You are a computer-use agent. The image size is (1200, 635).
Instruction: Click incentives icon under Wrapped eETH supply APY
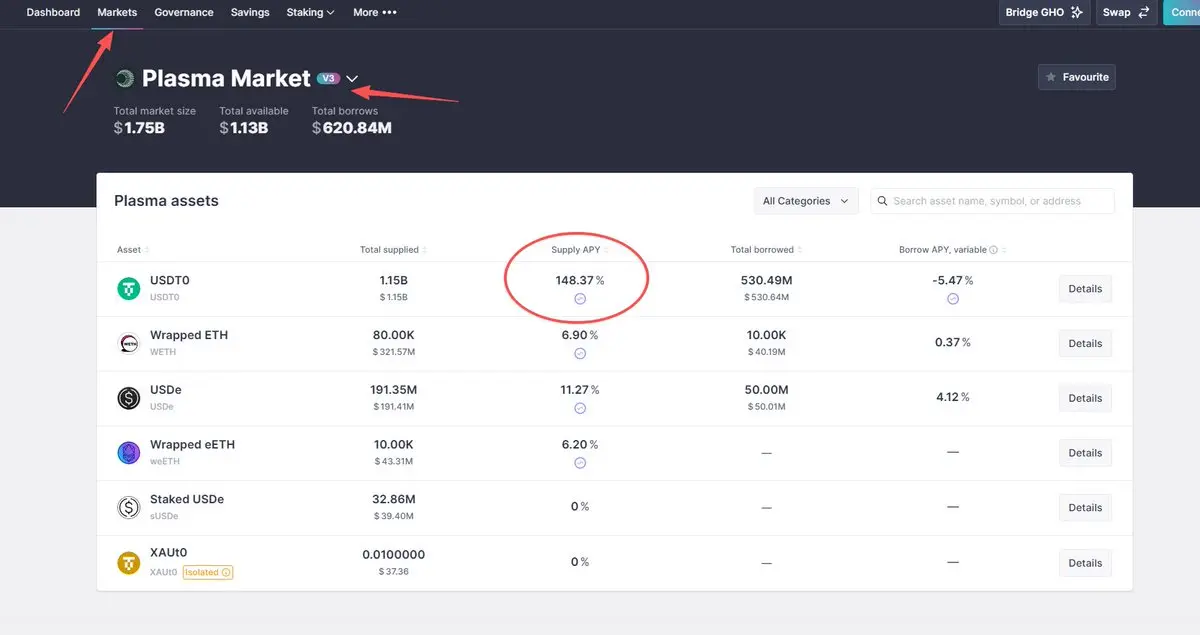click(x=580, y=463)
